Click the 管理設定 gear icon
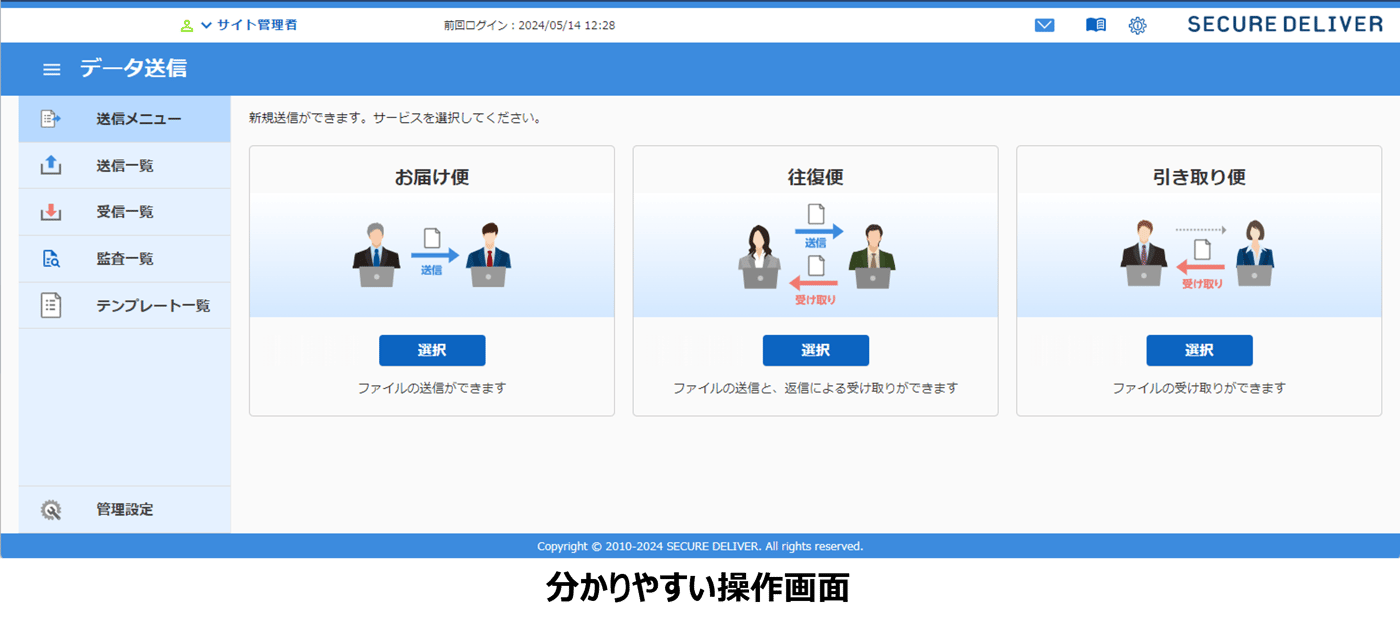The image size is (1400, 627). [x=51, y=510]
